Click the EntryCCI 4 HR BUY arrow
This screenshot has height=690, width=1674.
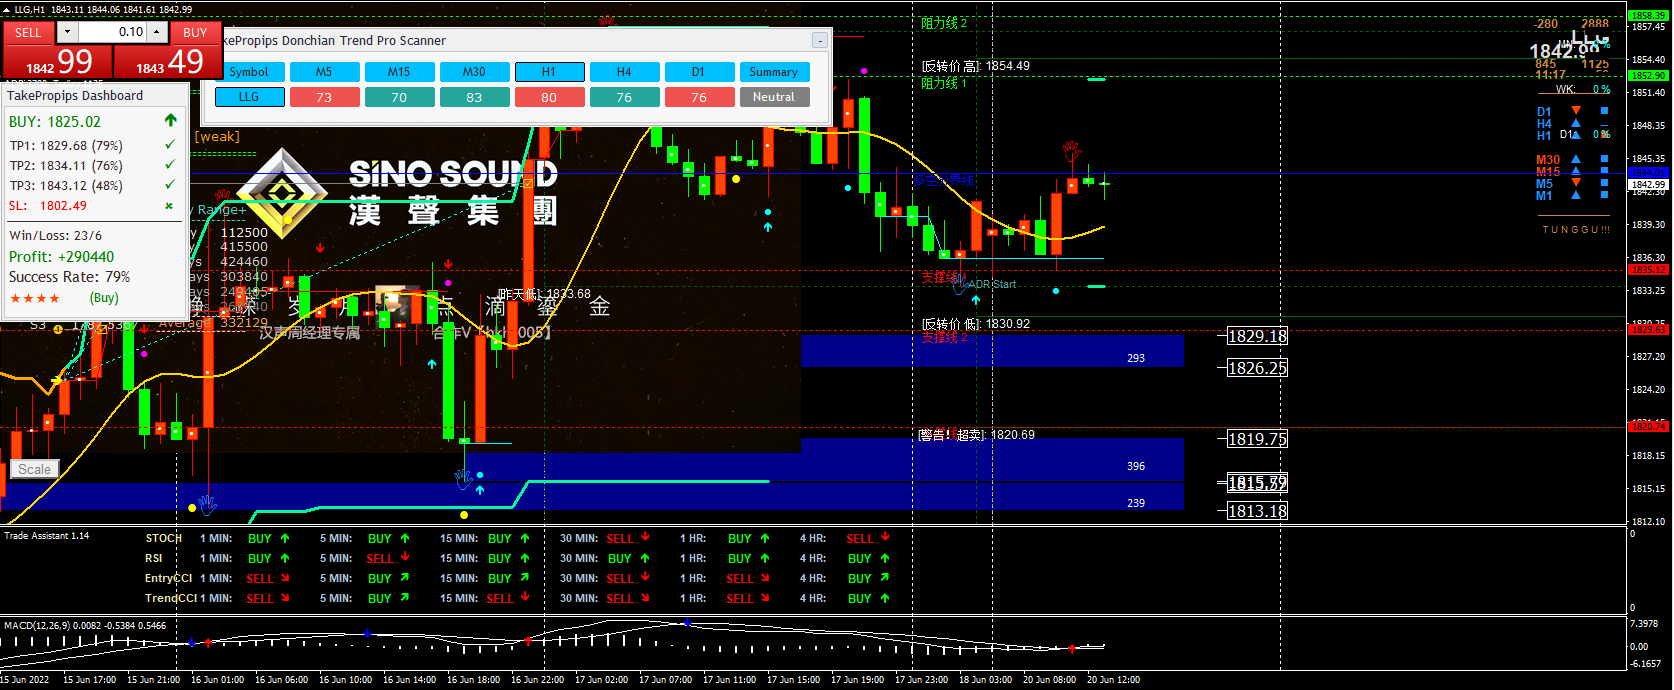click(885, 578)
